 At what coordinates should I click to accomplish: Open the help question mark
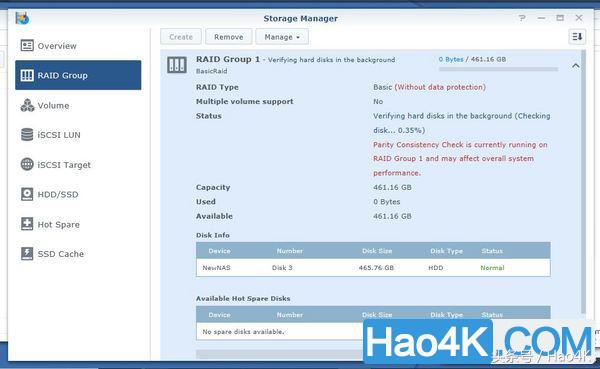click(522, 18)
